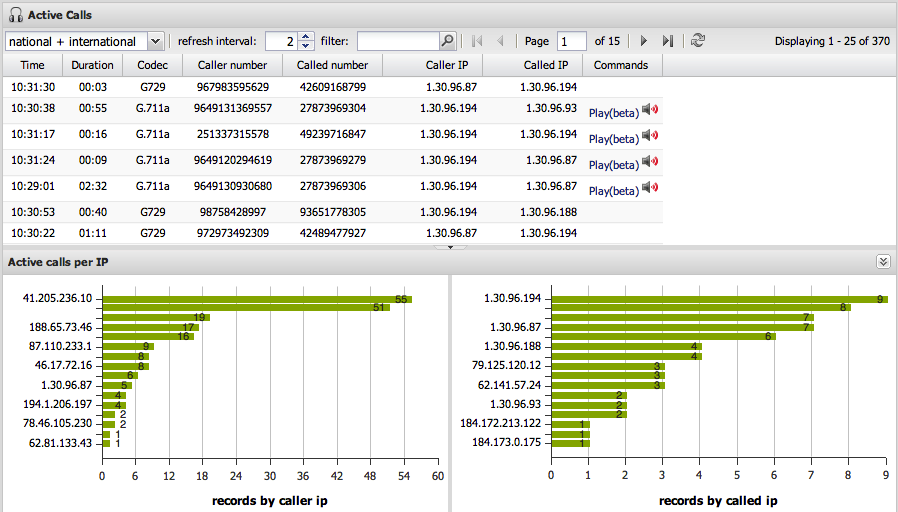Click Play(beta) for call at 10:29:01

(x=613, y=190)
